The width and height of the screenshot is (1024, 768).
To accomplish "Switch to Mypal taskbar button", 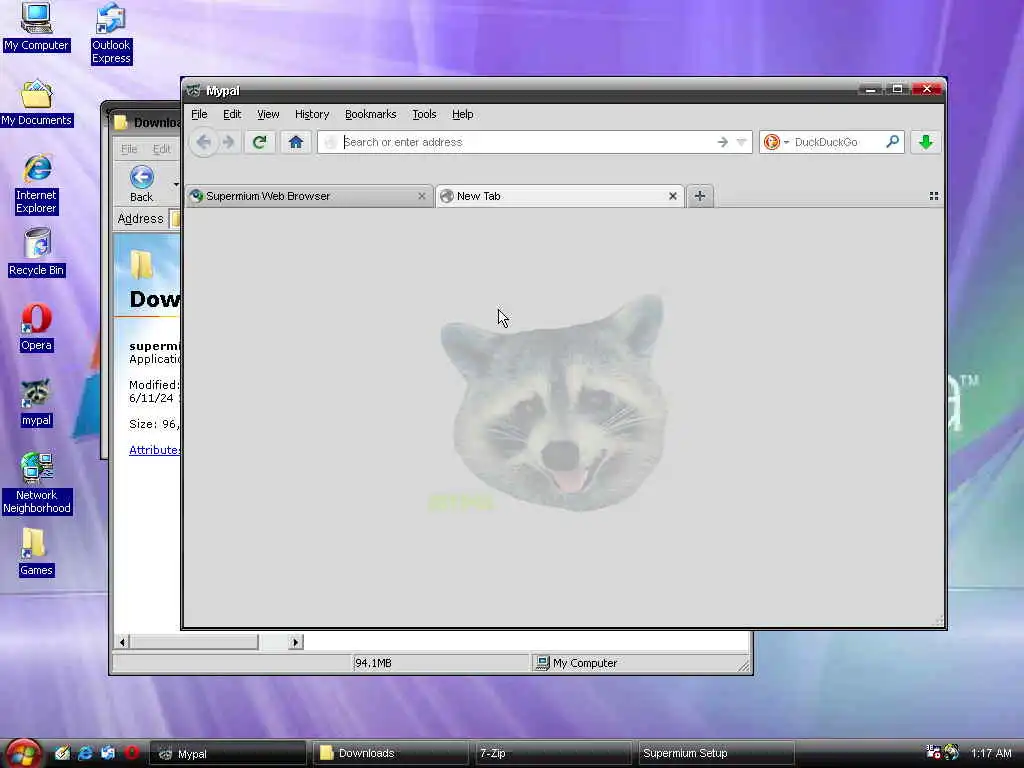I will (228, 754).
